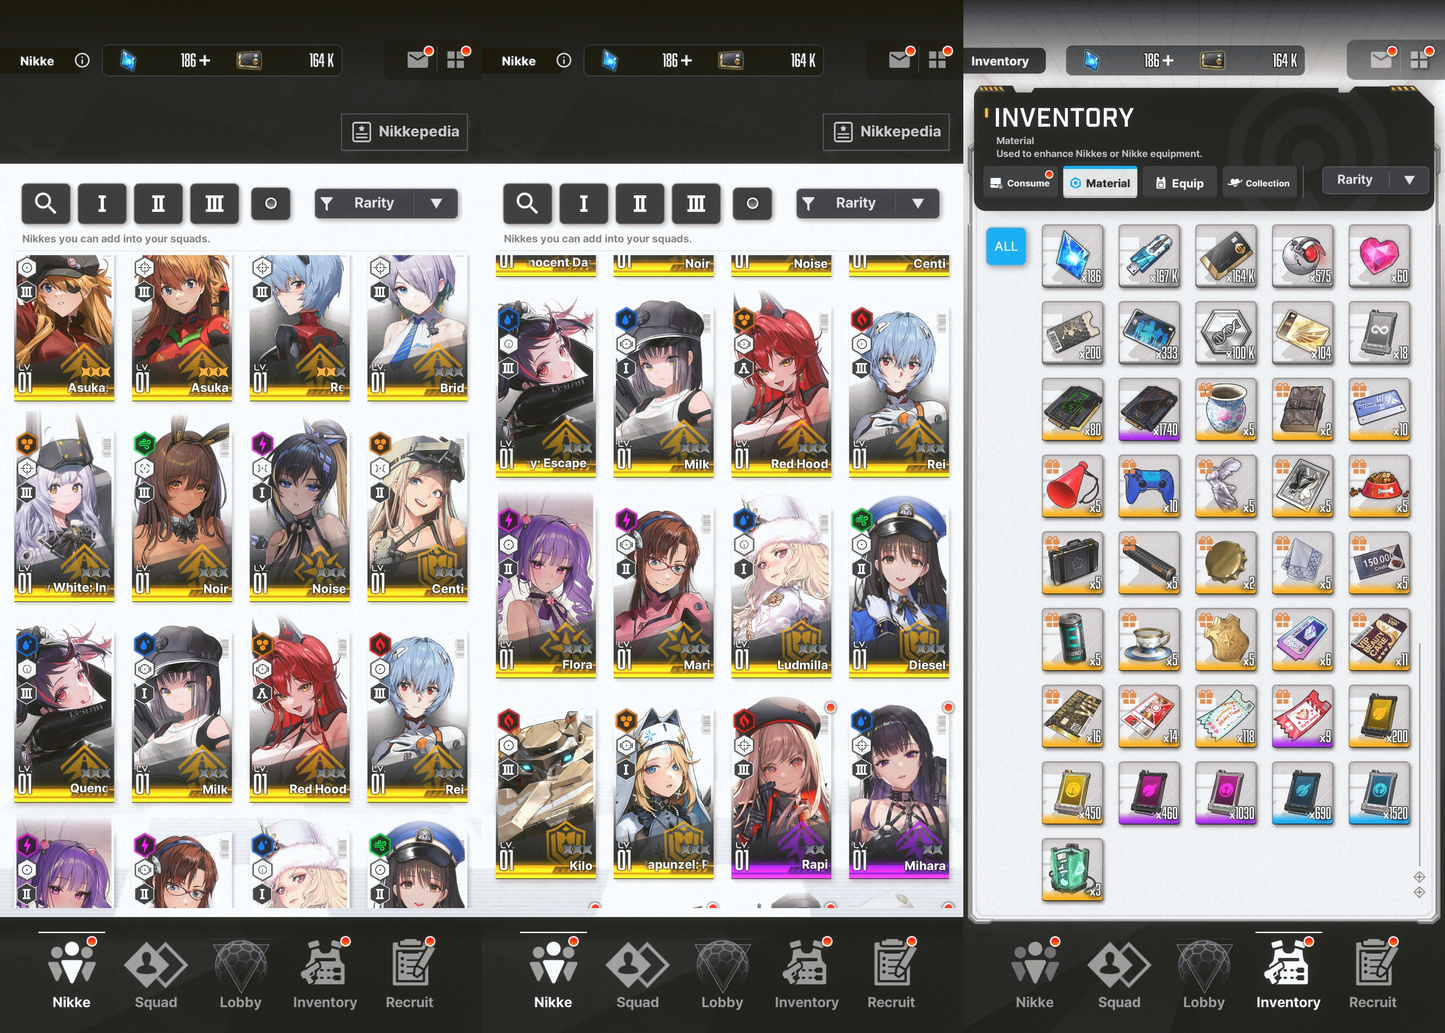Tap the info icon beside middle Nikke title

564,60
